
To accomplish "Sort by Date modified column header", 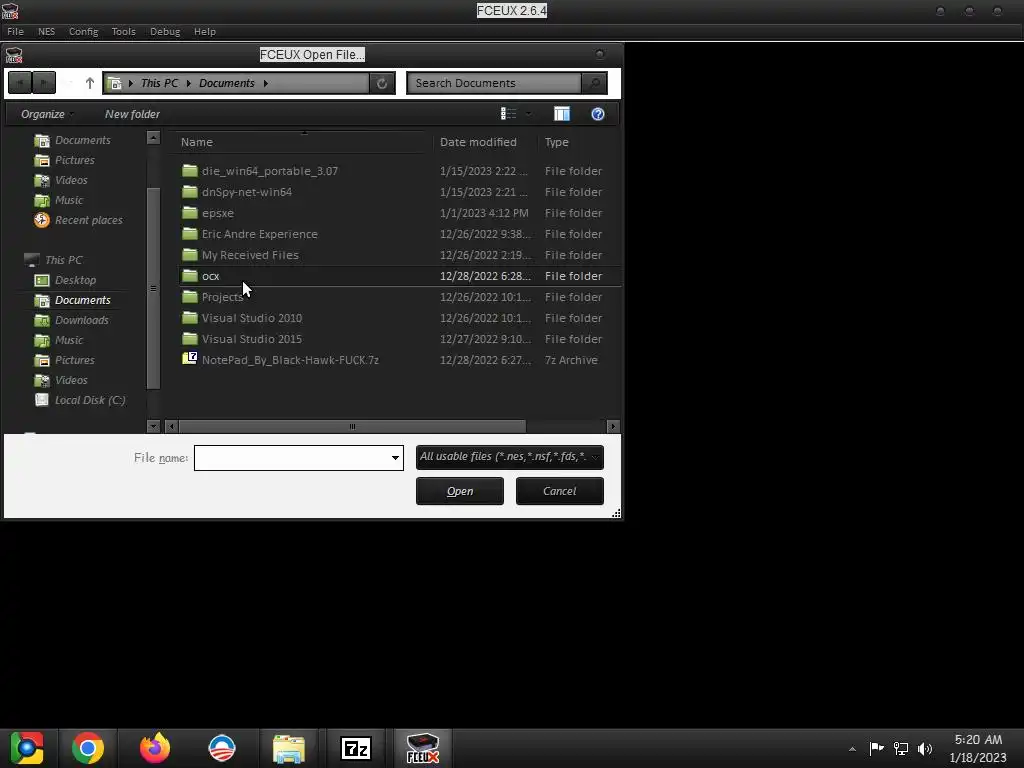I will point(485,142).
